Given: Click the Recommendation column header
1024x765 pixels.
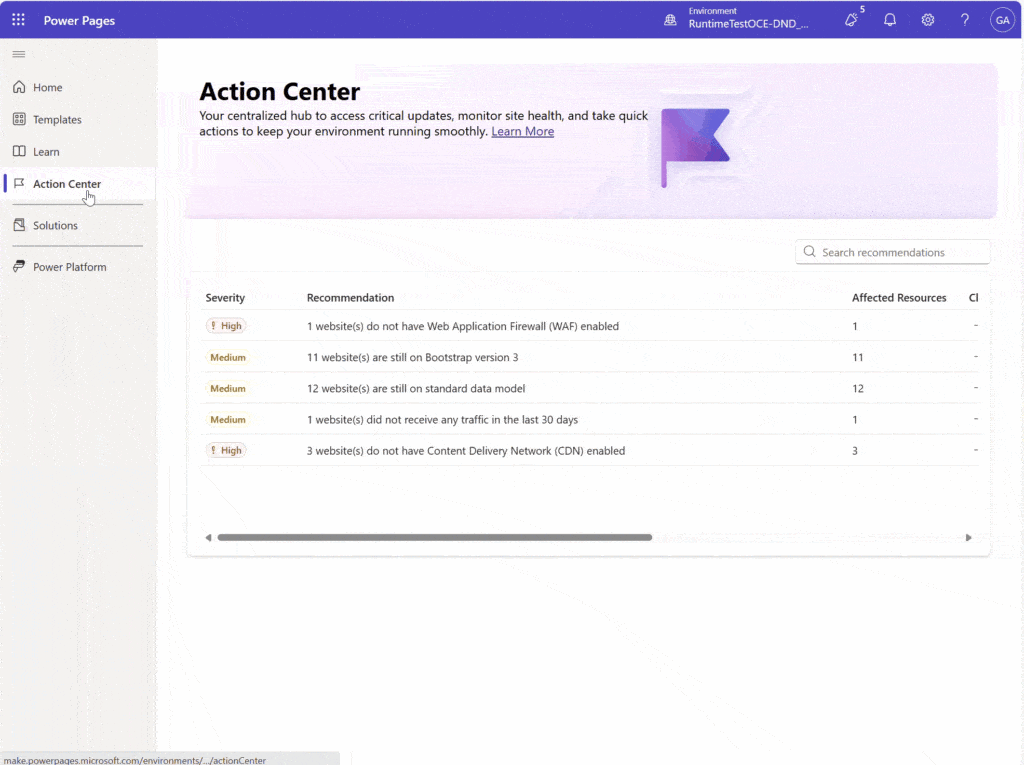Looking at the screenshot, I should [351, 297].
